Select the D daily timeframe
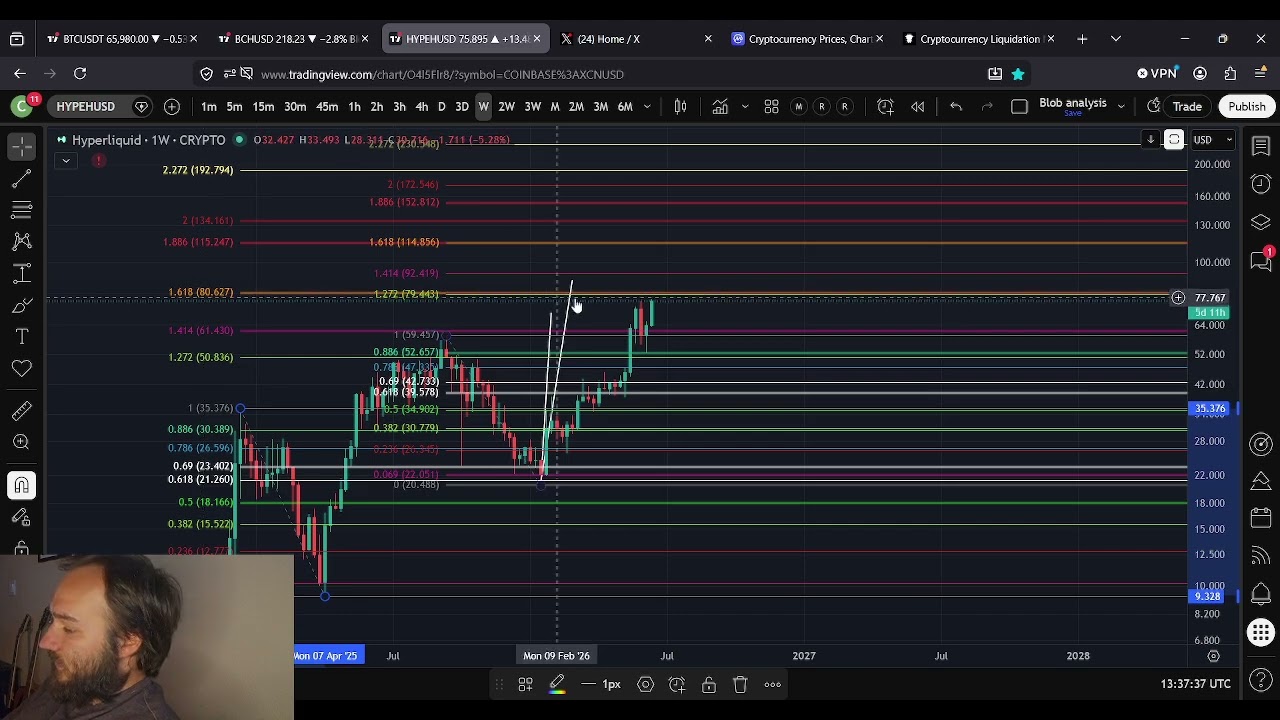Image resolution: width=1280 pixels, height=720 pixels. point(441,107)
